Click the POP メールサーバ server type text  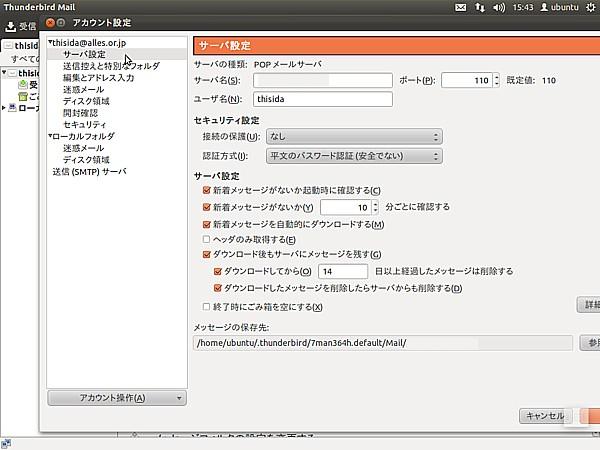tap(288, 64)
